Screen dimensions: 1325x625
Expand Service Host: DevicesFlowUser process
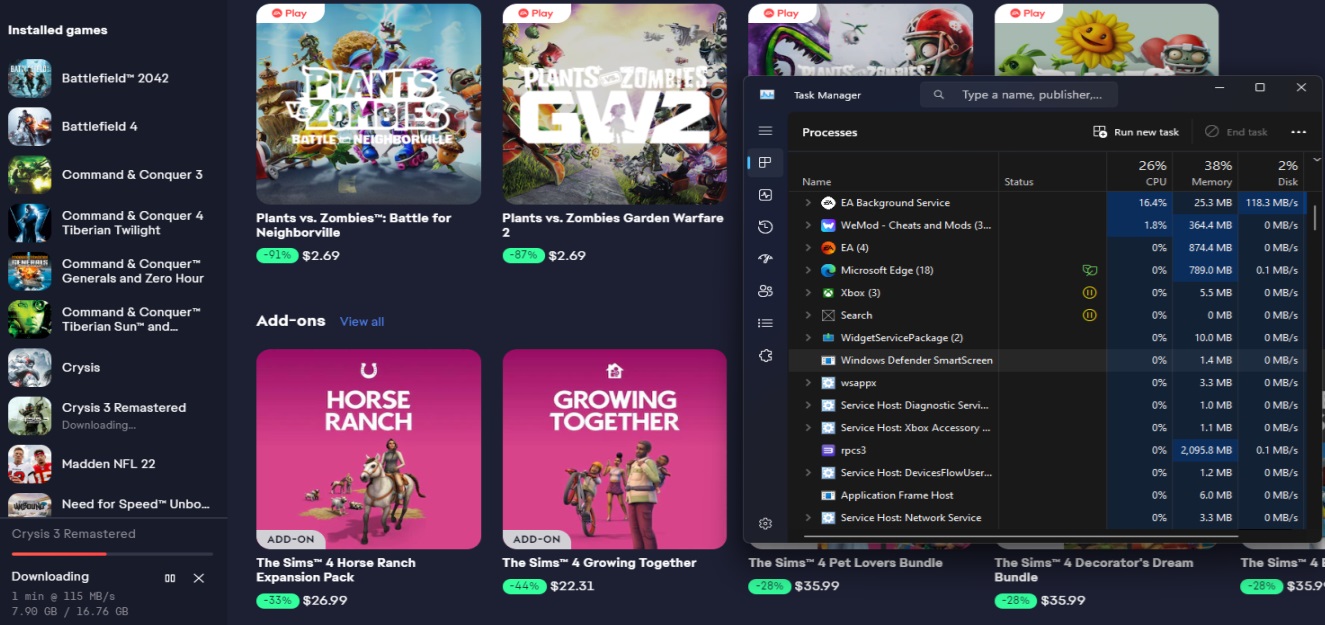coord(808,473)
